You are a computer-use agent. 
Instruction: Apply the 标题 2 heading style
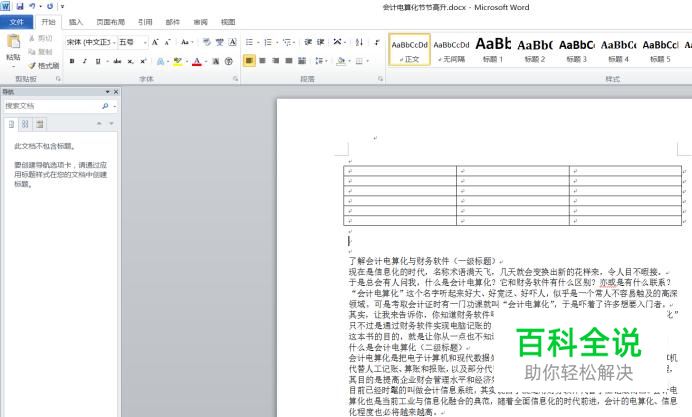pyautogui.click(x=535, y=49)
